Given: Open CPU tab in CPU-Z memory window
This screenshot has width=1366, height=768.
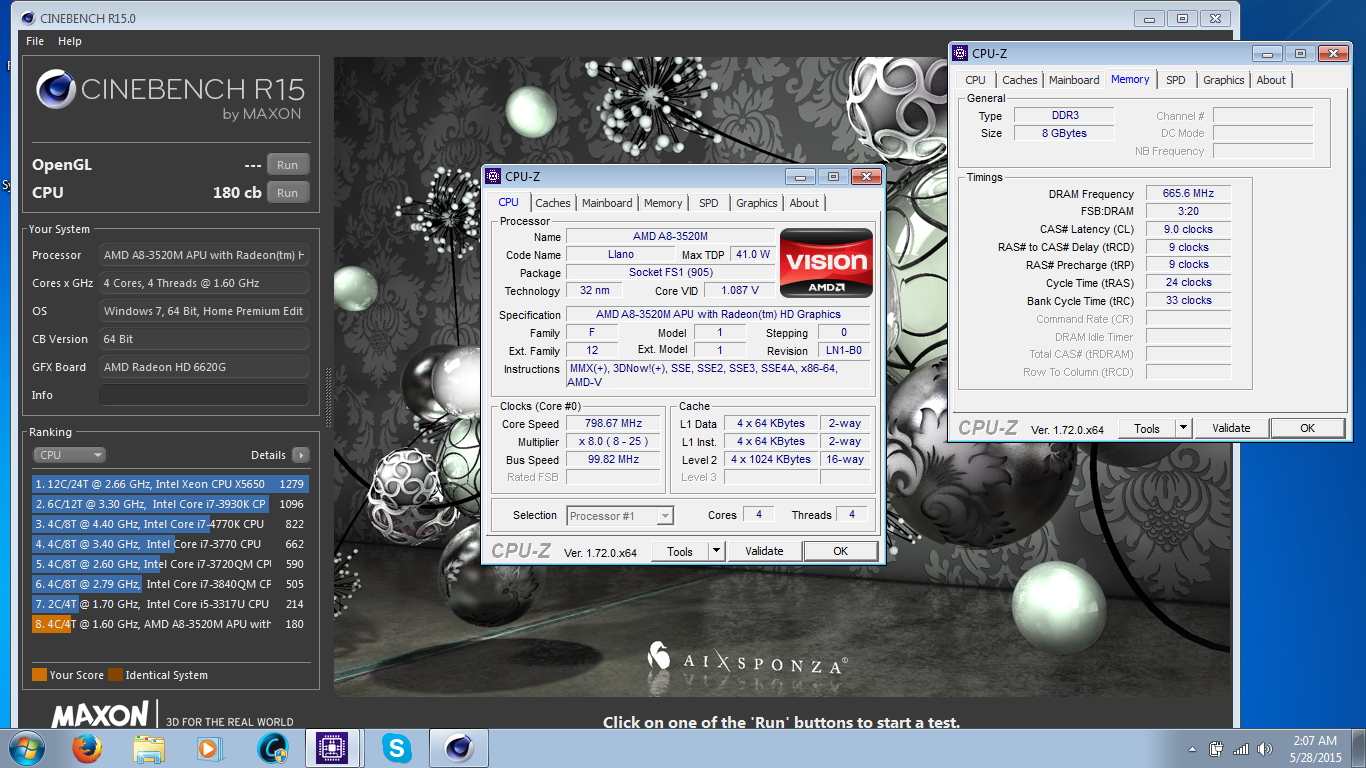Looking at the screenshot, I should 975,80.
